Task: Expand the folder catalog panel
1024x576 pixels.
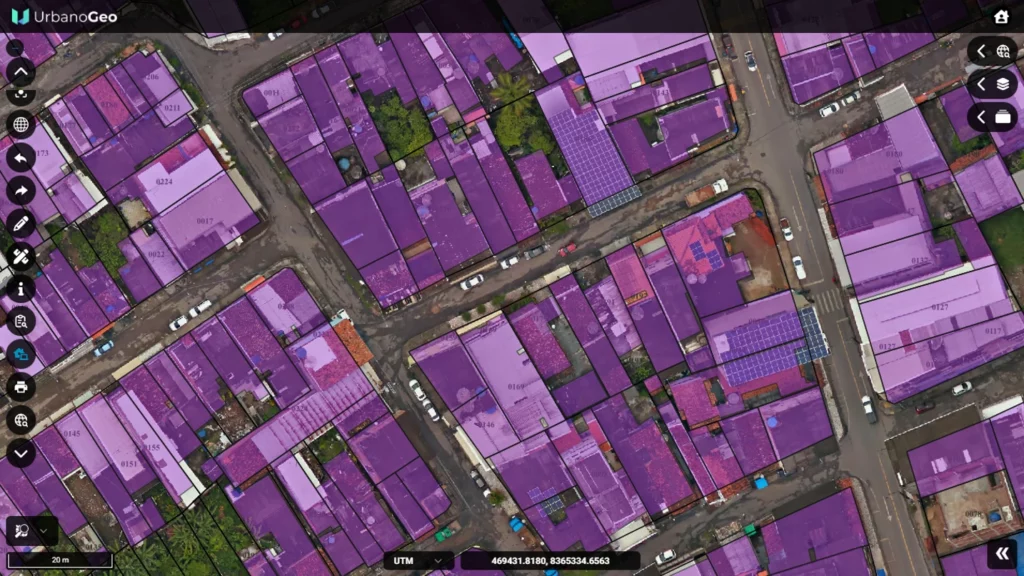Action: click(992, 118)
